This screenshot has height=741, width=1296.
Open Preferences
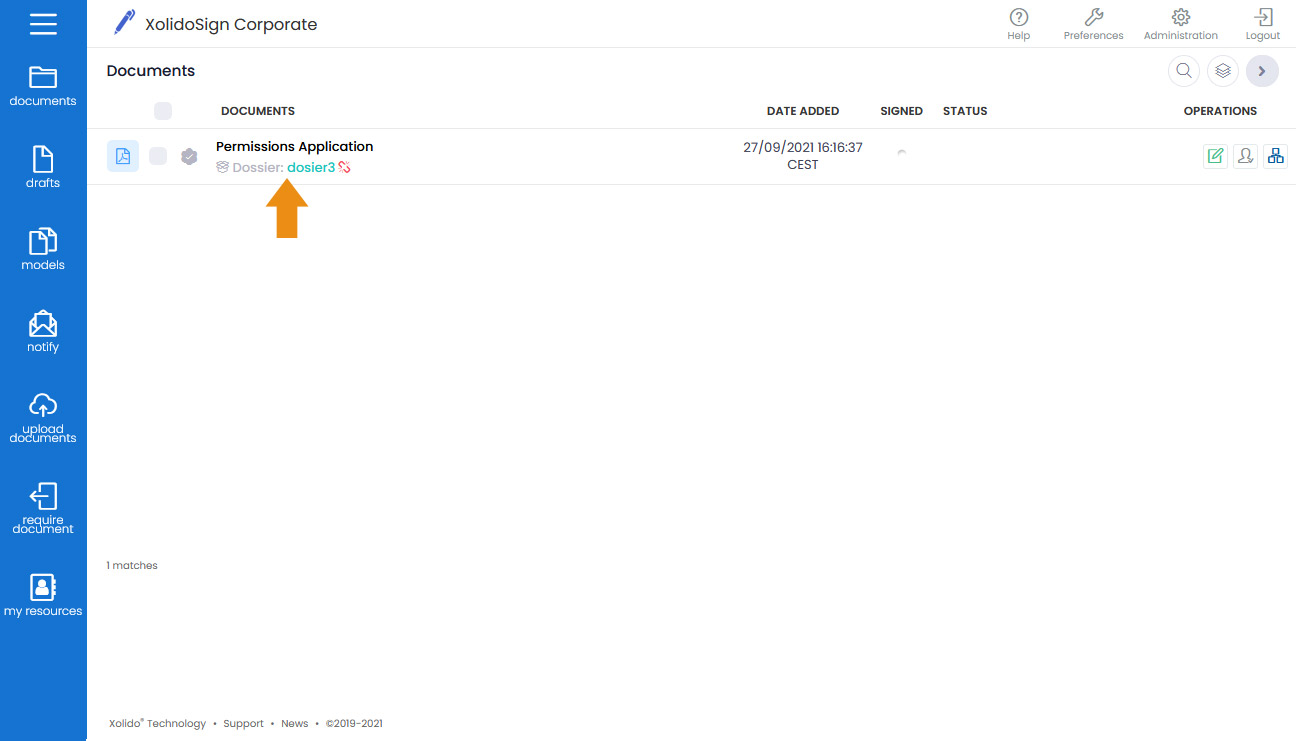click(1093, 24)
